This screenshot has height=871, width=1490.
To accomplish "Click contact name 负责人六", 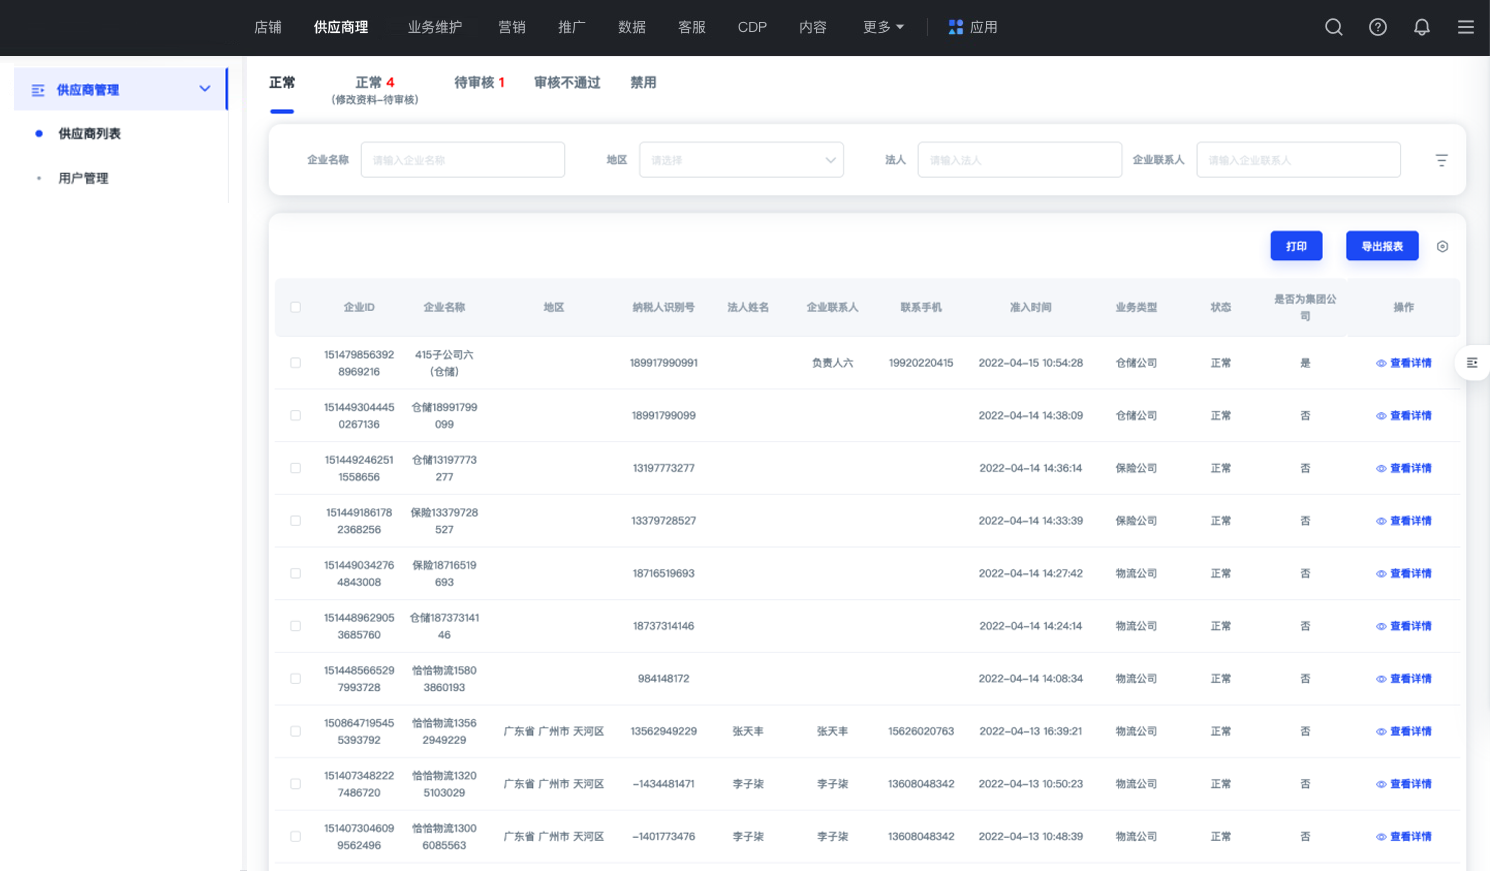I will [832, 363].
